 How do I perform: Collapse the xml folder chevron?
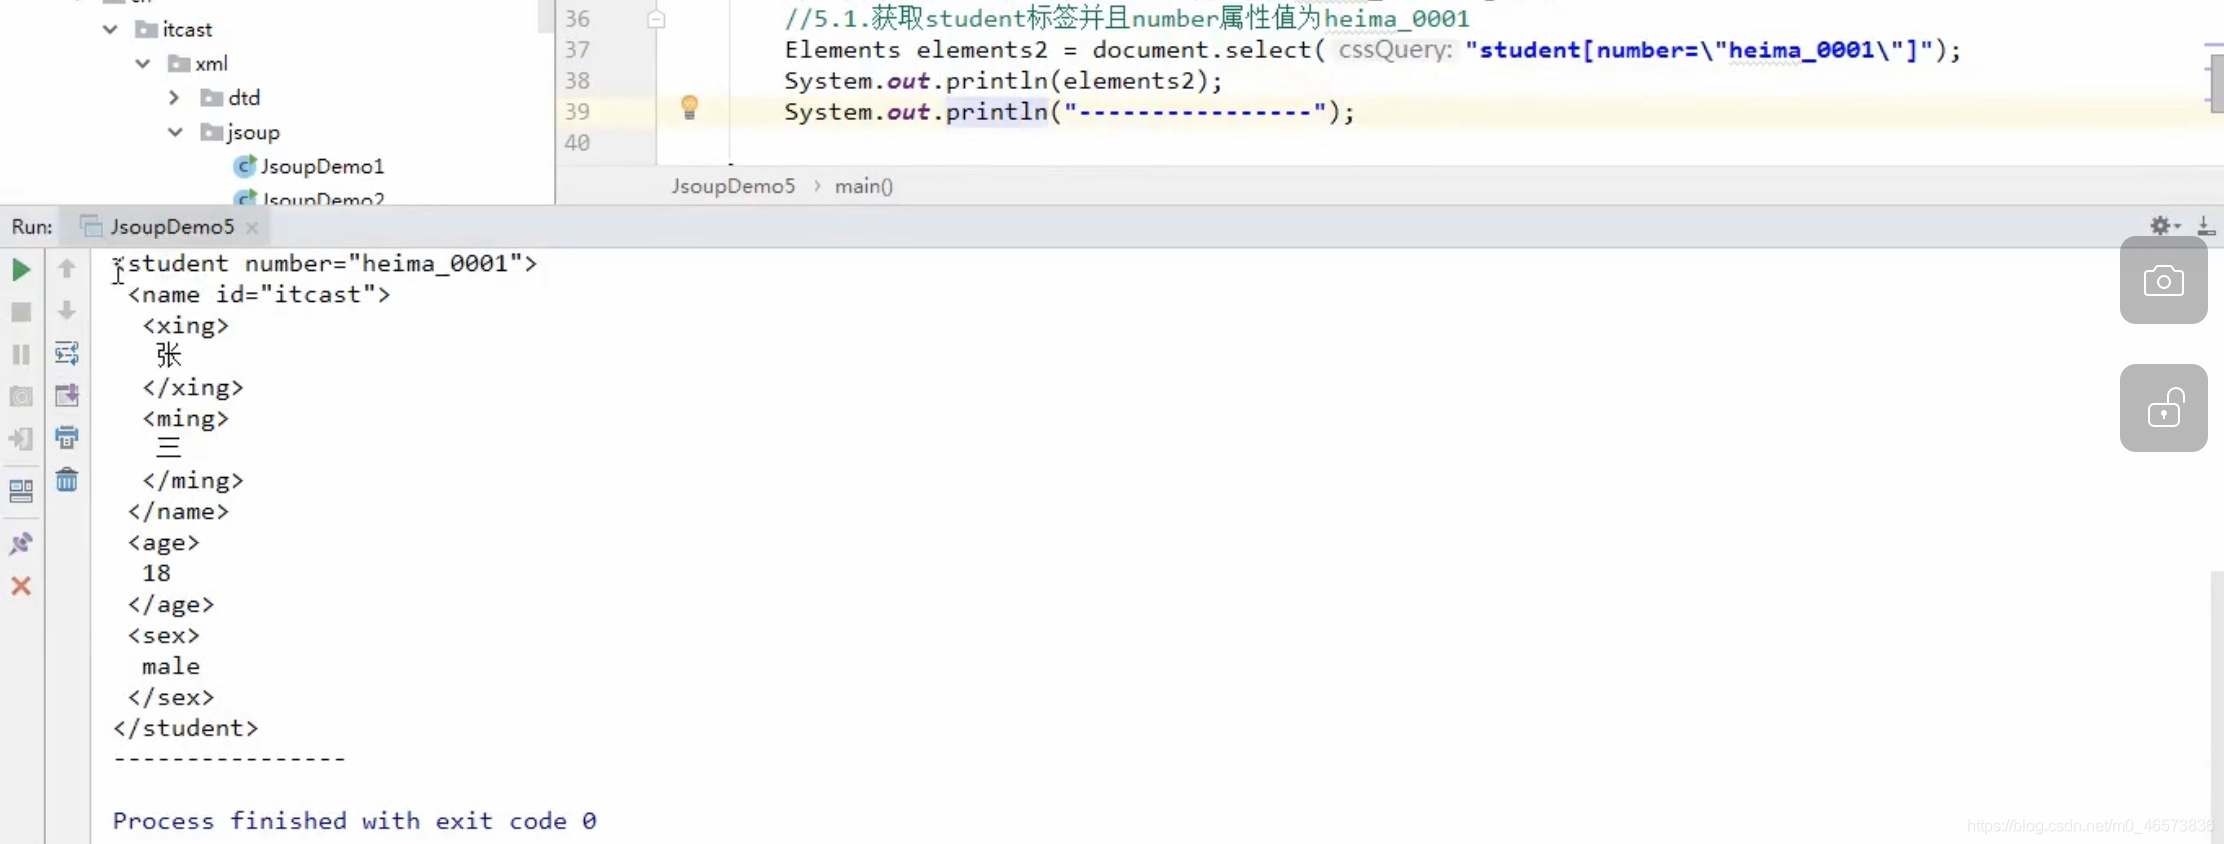(143, 63)
